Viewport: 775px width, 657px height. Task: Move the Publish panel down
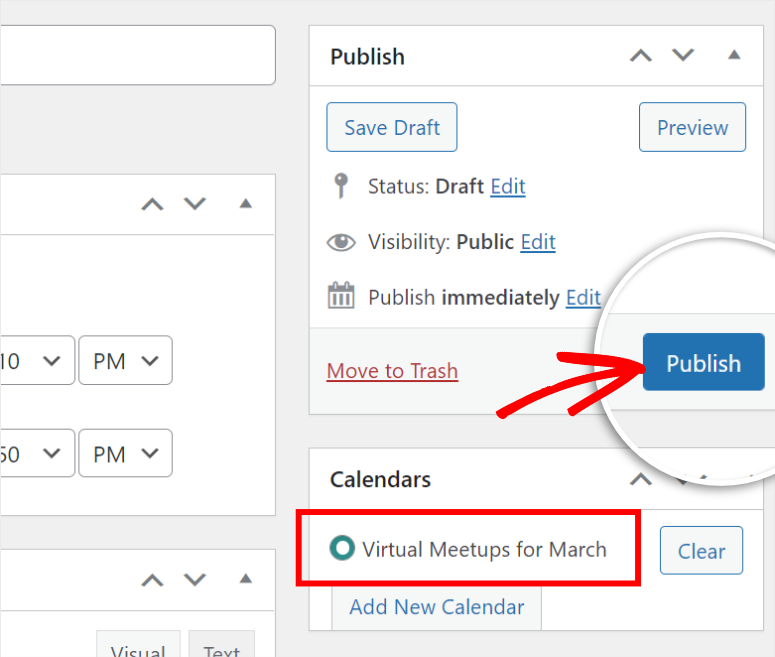[683, 56]
